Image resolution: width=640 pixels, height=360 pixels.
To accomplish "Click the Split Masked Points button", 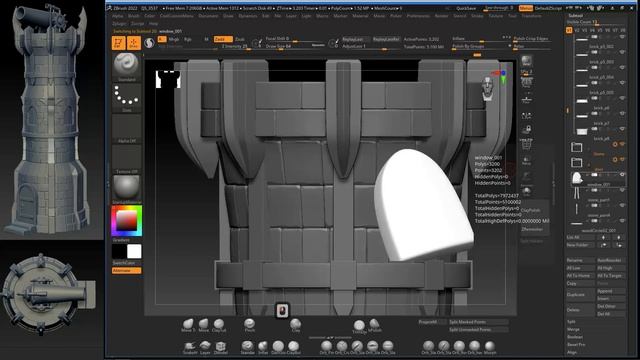I will pyautogui.click(x=478, y=322).
